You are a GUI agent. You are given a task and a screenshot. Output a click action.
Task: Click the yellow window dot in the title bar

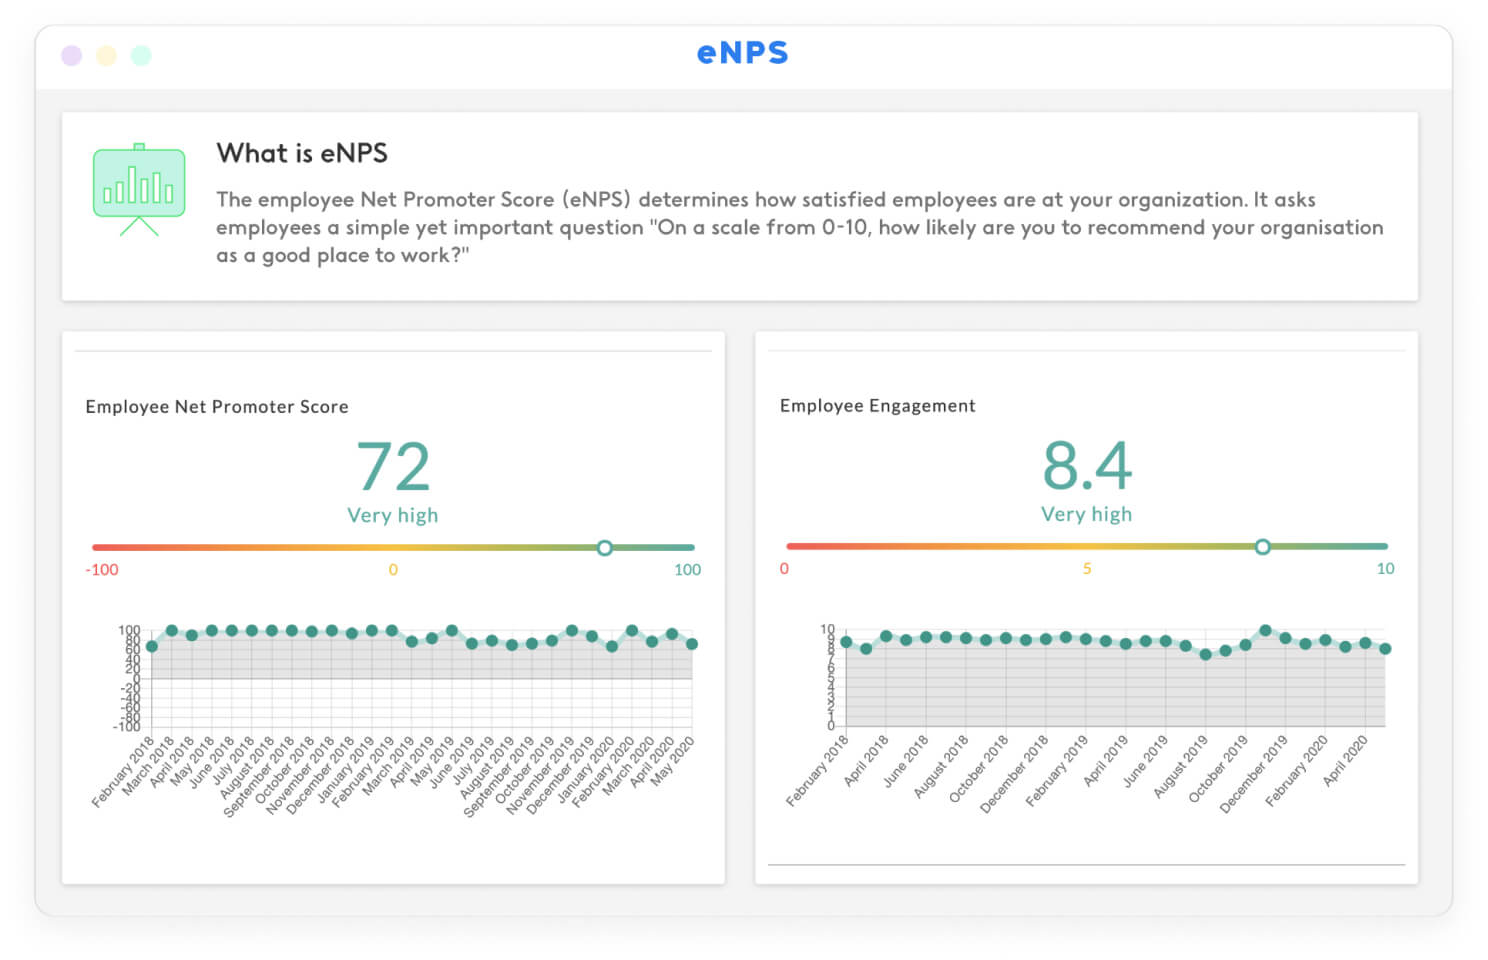coord(106,55)
